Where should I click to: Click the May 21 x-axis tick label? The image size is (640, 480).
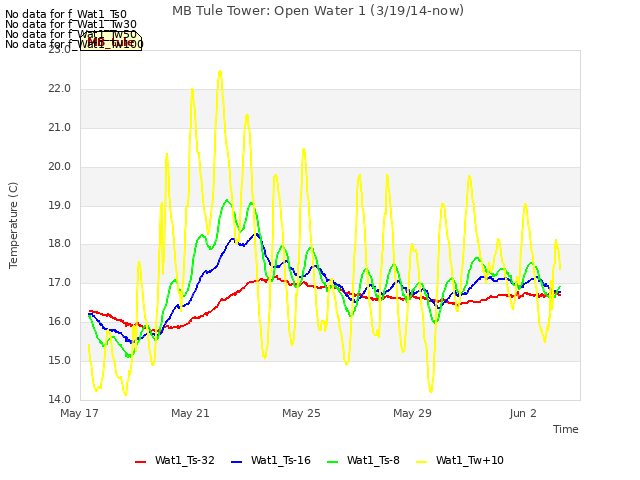click(x=190, y=413)
